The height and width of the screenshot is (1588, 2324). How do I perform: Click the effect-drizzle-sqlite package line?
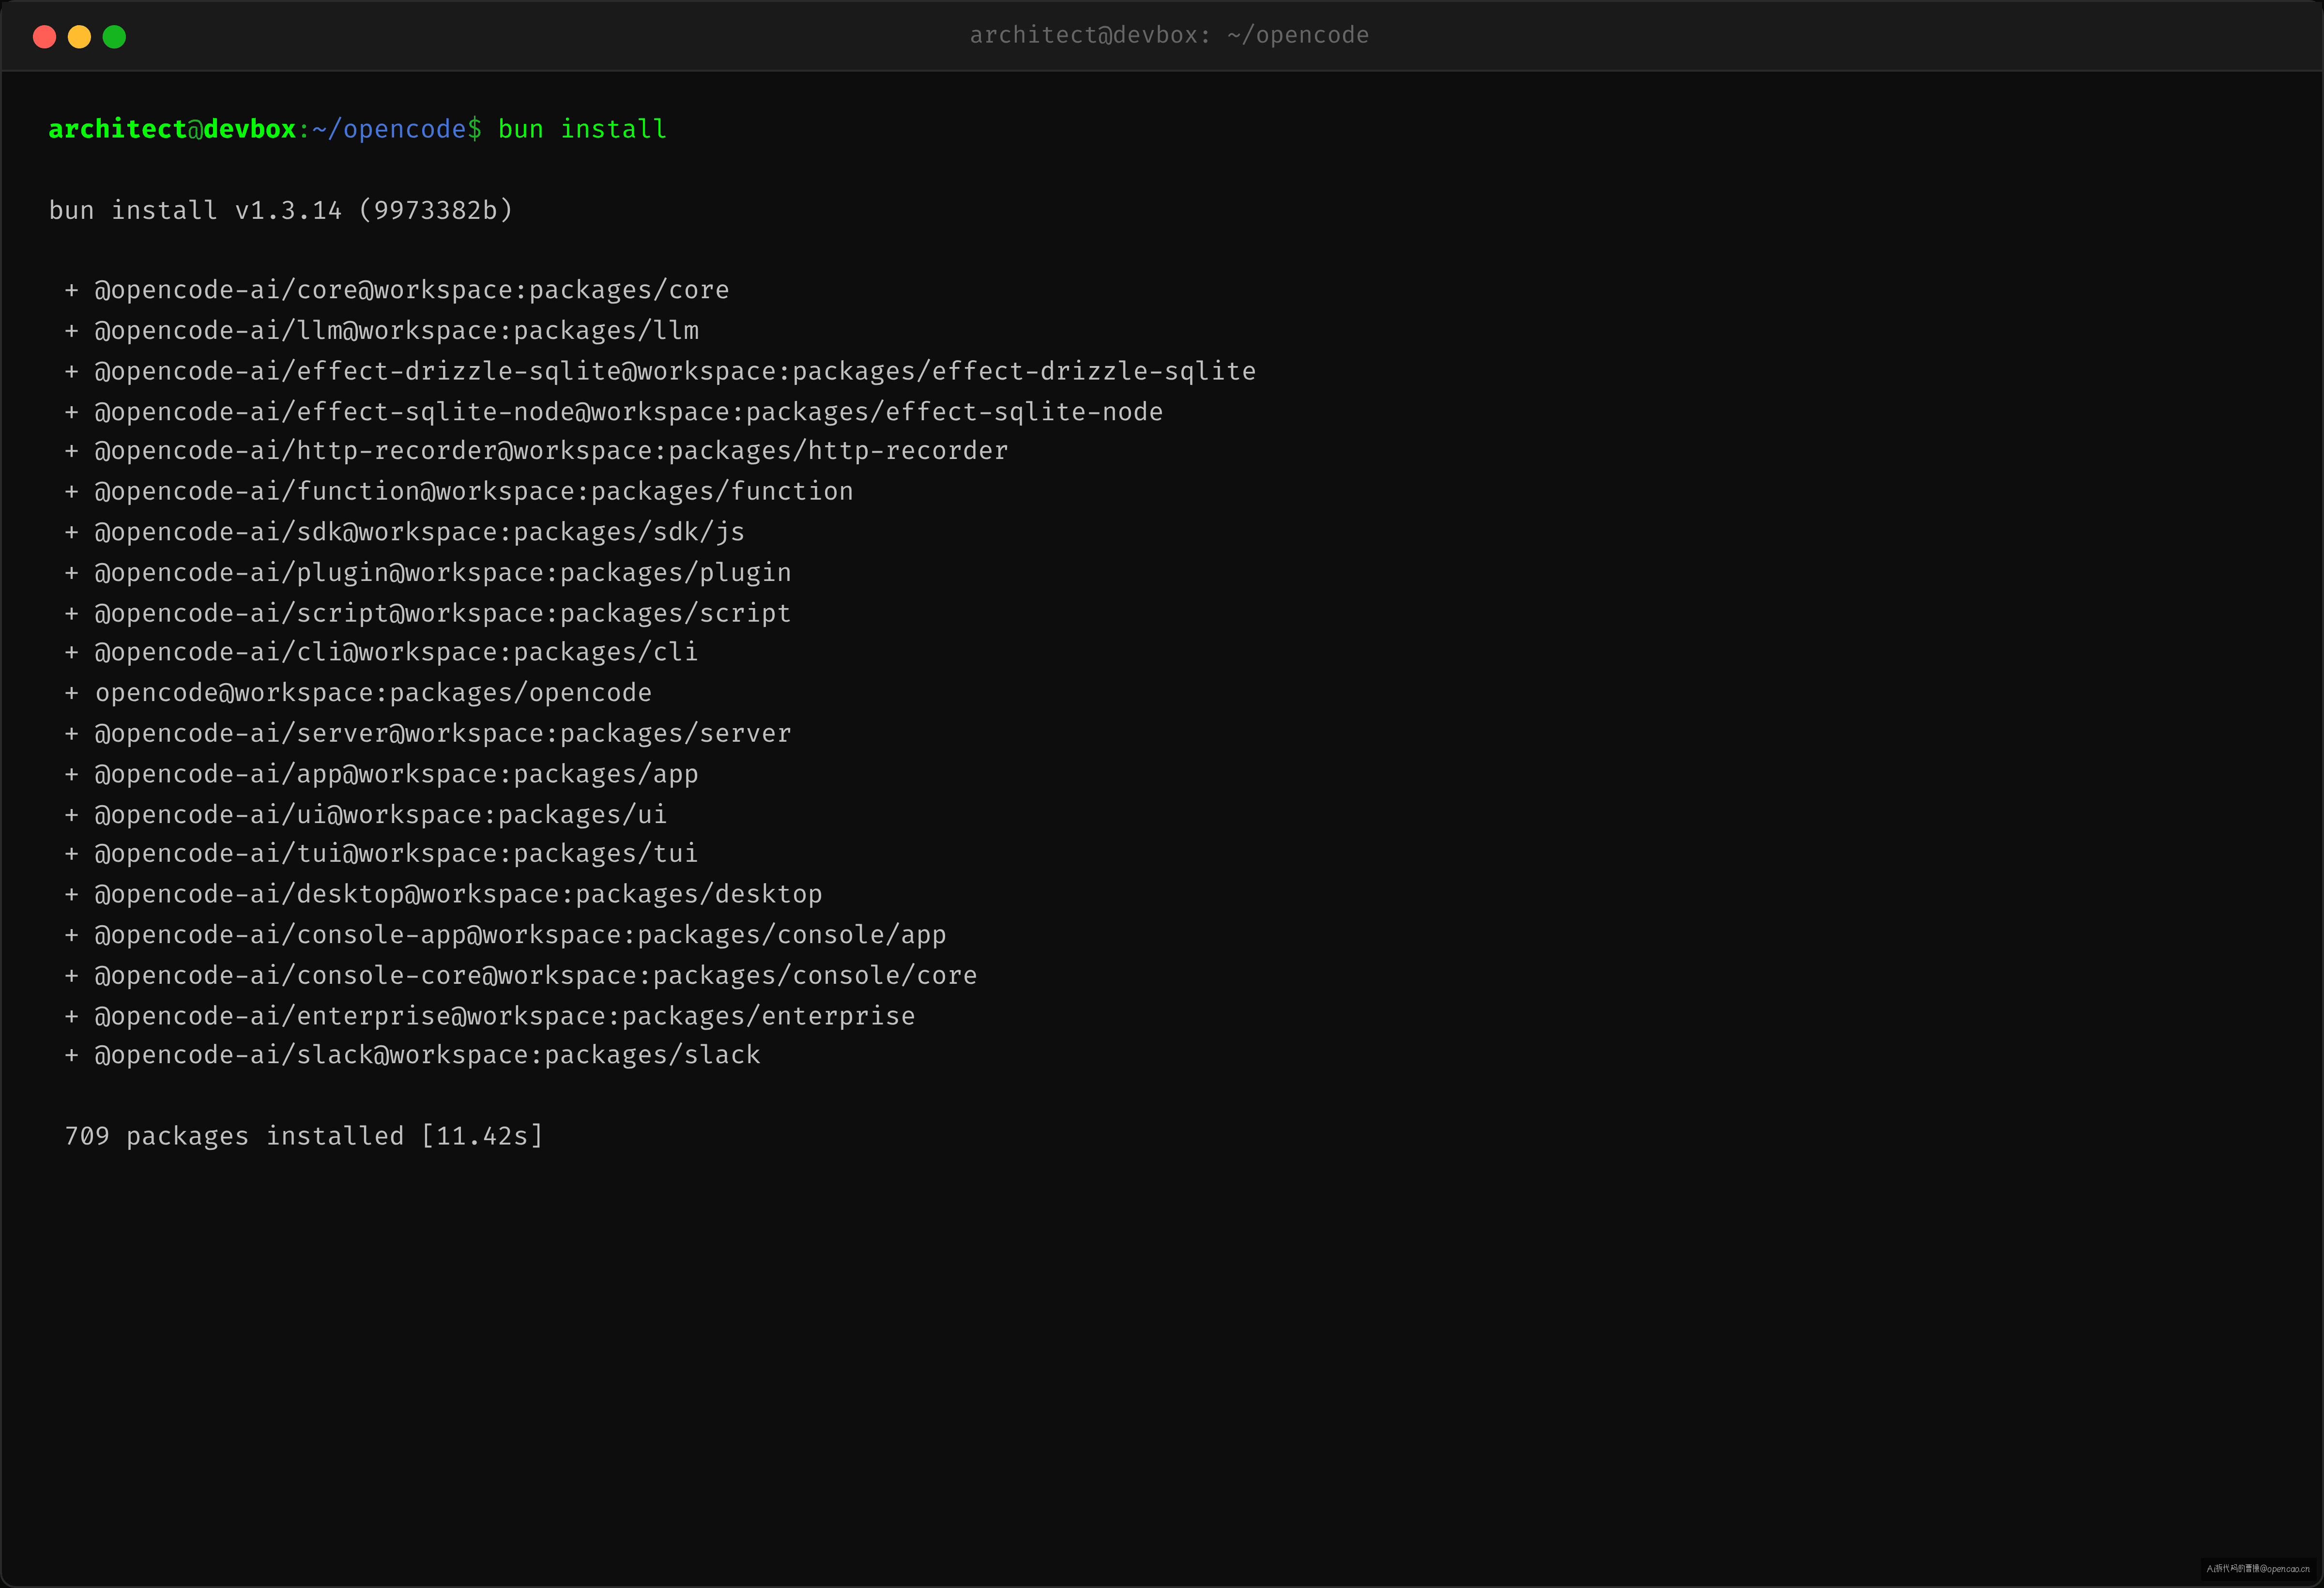coord(660,371)
